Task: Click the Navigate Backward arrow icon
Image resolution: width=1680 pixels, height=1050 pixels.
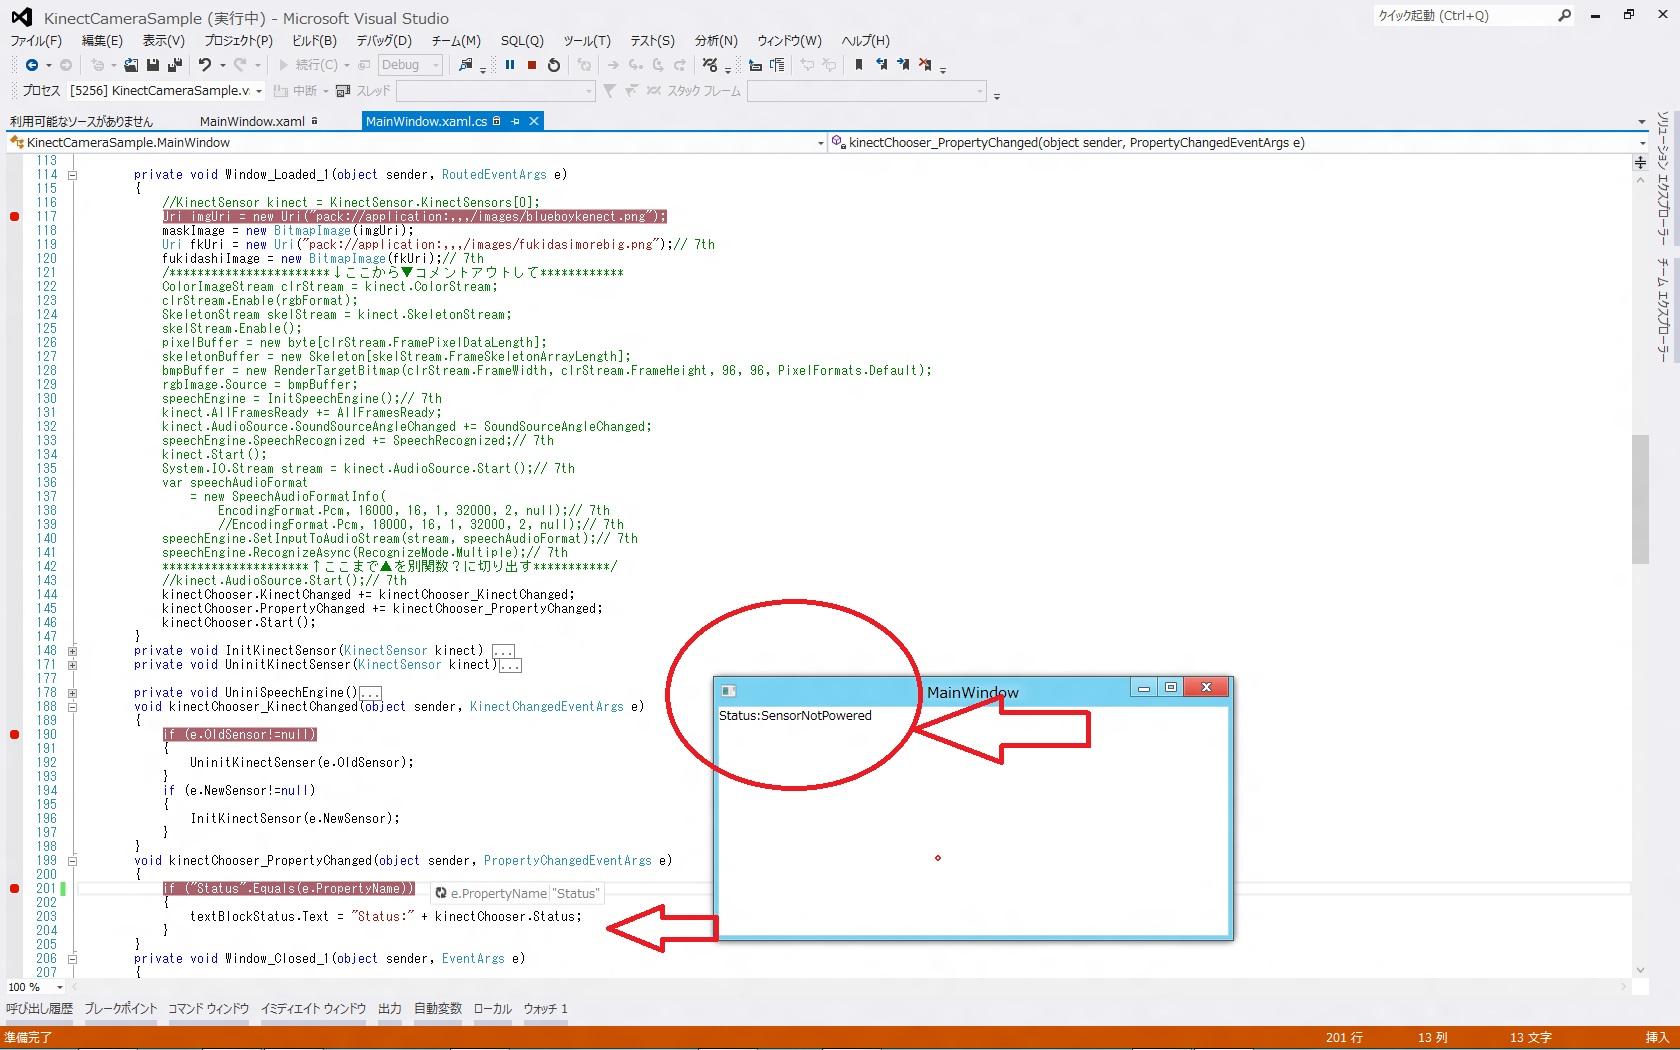Action: point(32,65)
